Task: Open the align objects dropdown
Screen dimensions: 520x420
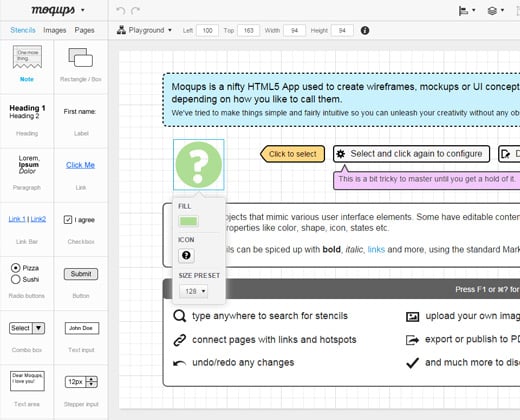Action: click(467, 11)
